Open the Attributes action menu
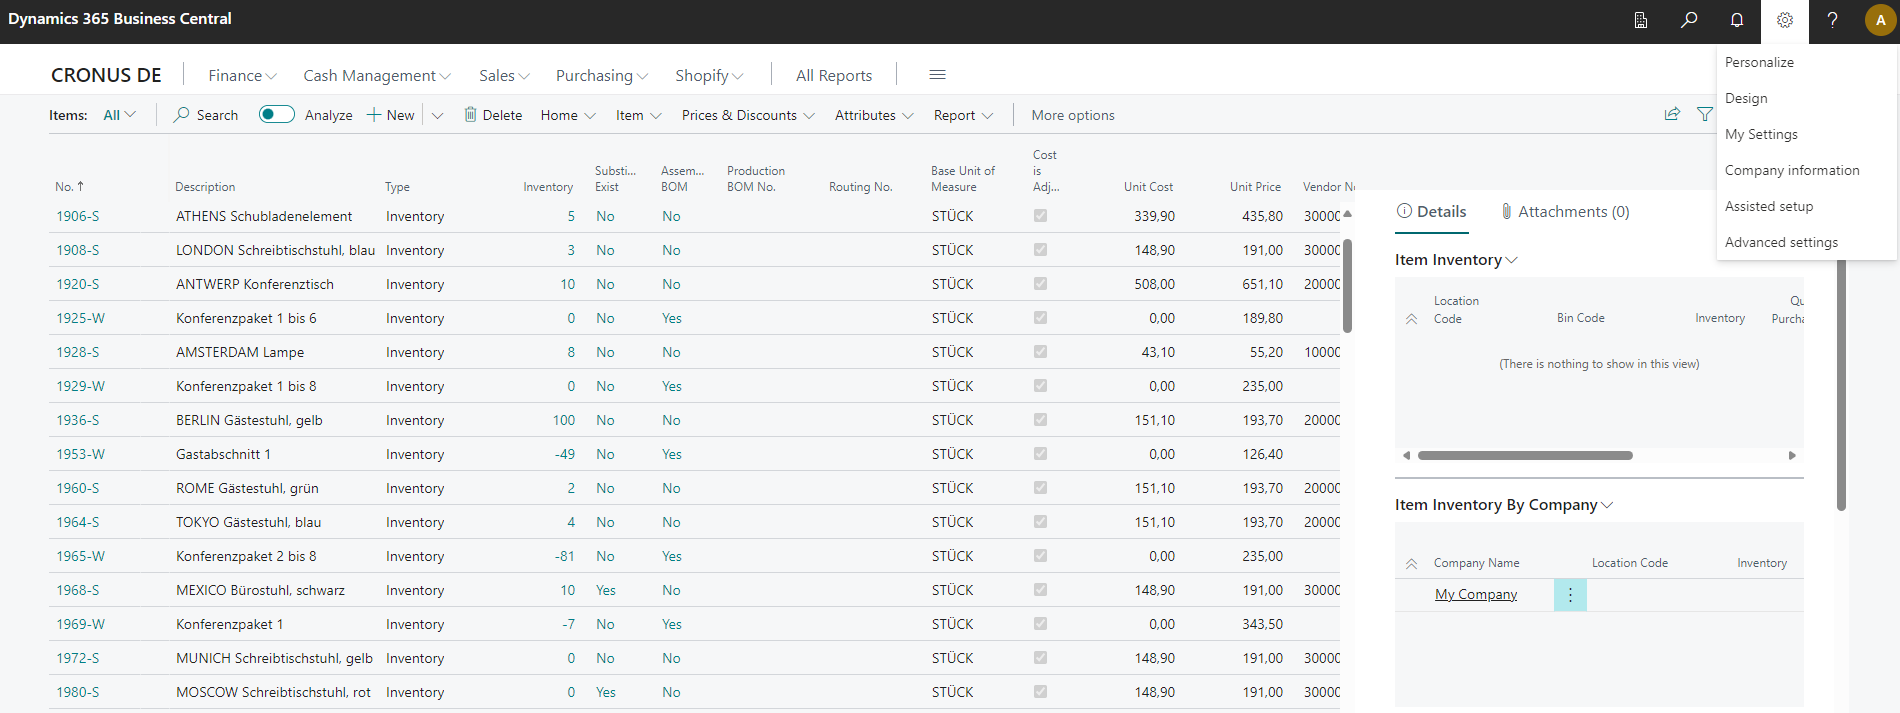This screenshot has height=713, width=1900. (874, 115)
